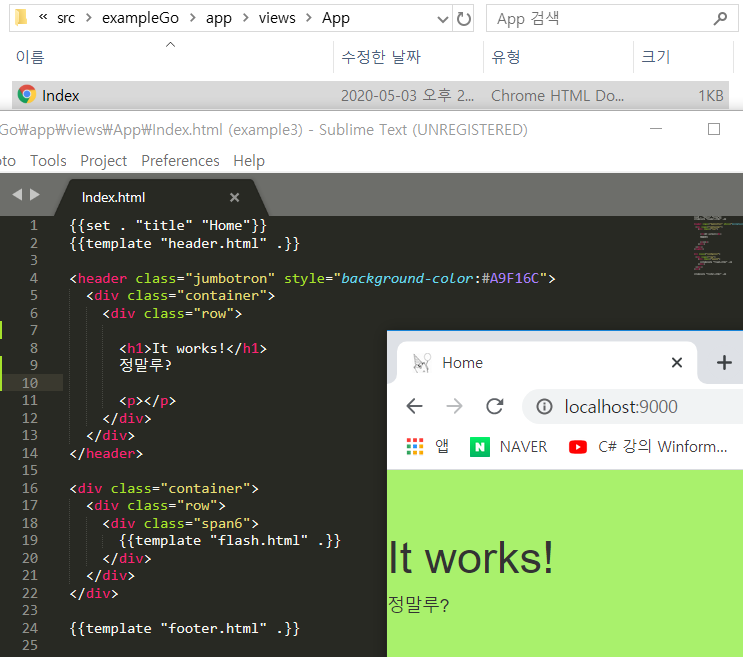743x657 pixels.
Task: Click previous tab arrow in Sublime Text
Action: tap(17, 194)
